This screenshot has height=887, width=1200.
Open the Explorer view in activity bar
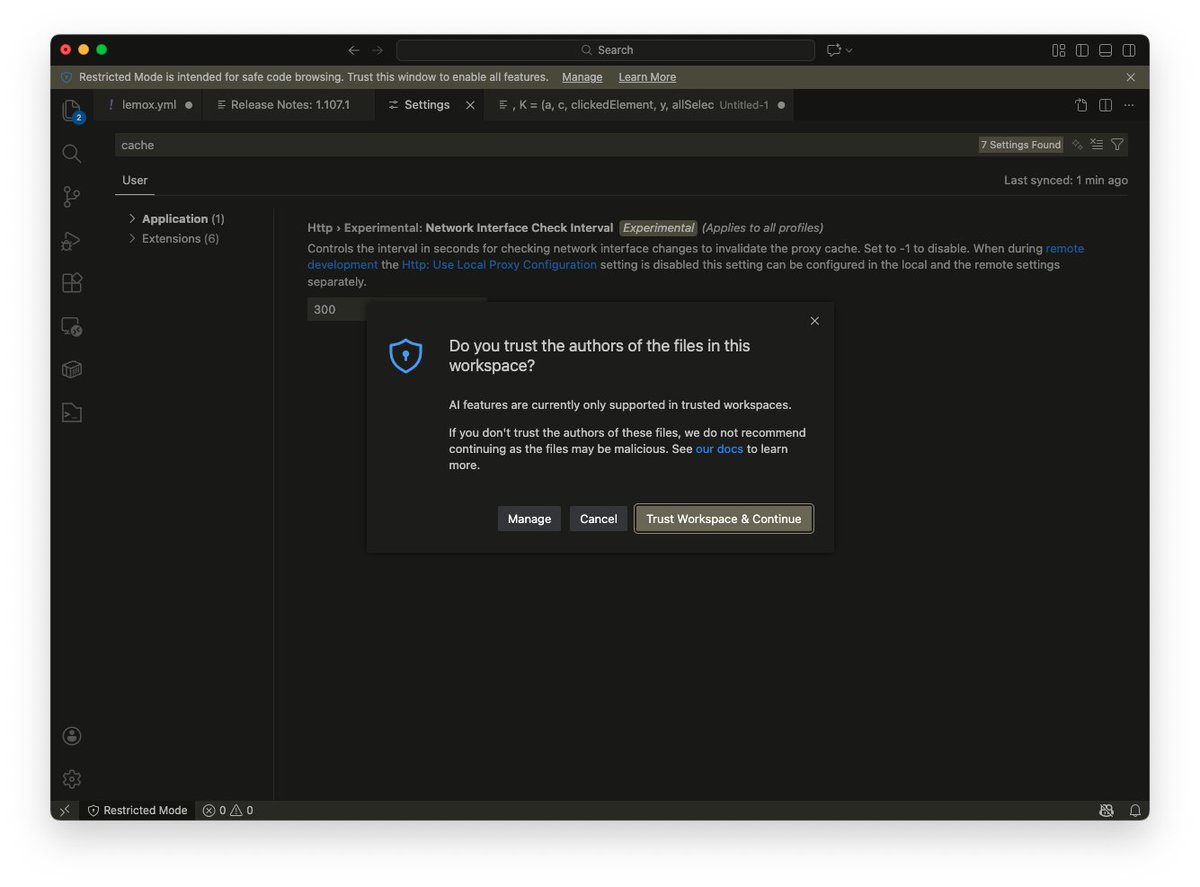pyautogui.click(x=71, y=110)
